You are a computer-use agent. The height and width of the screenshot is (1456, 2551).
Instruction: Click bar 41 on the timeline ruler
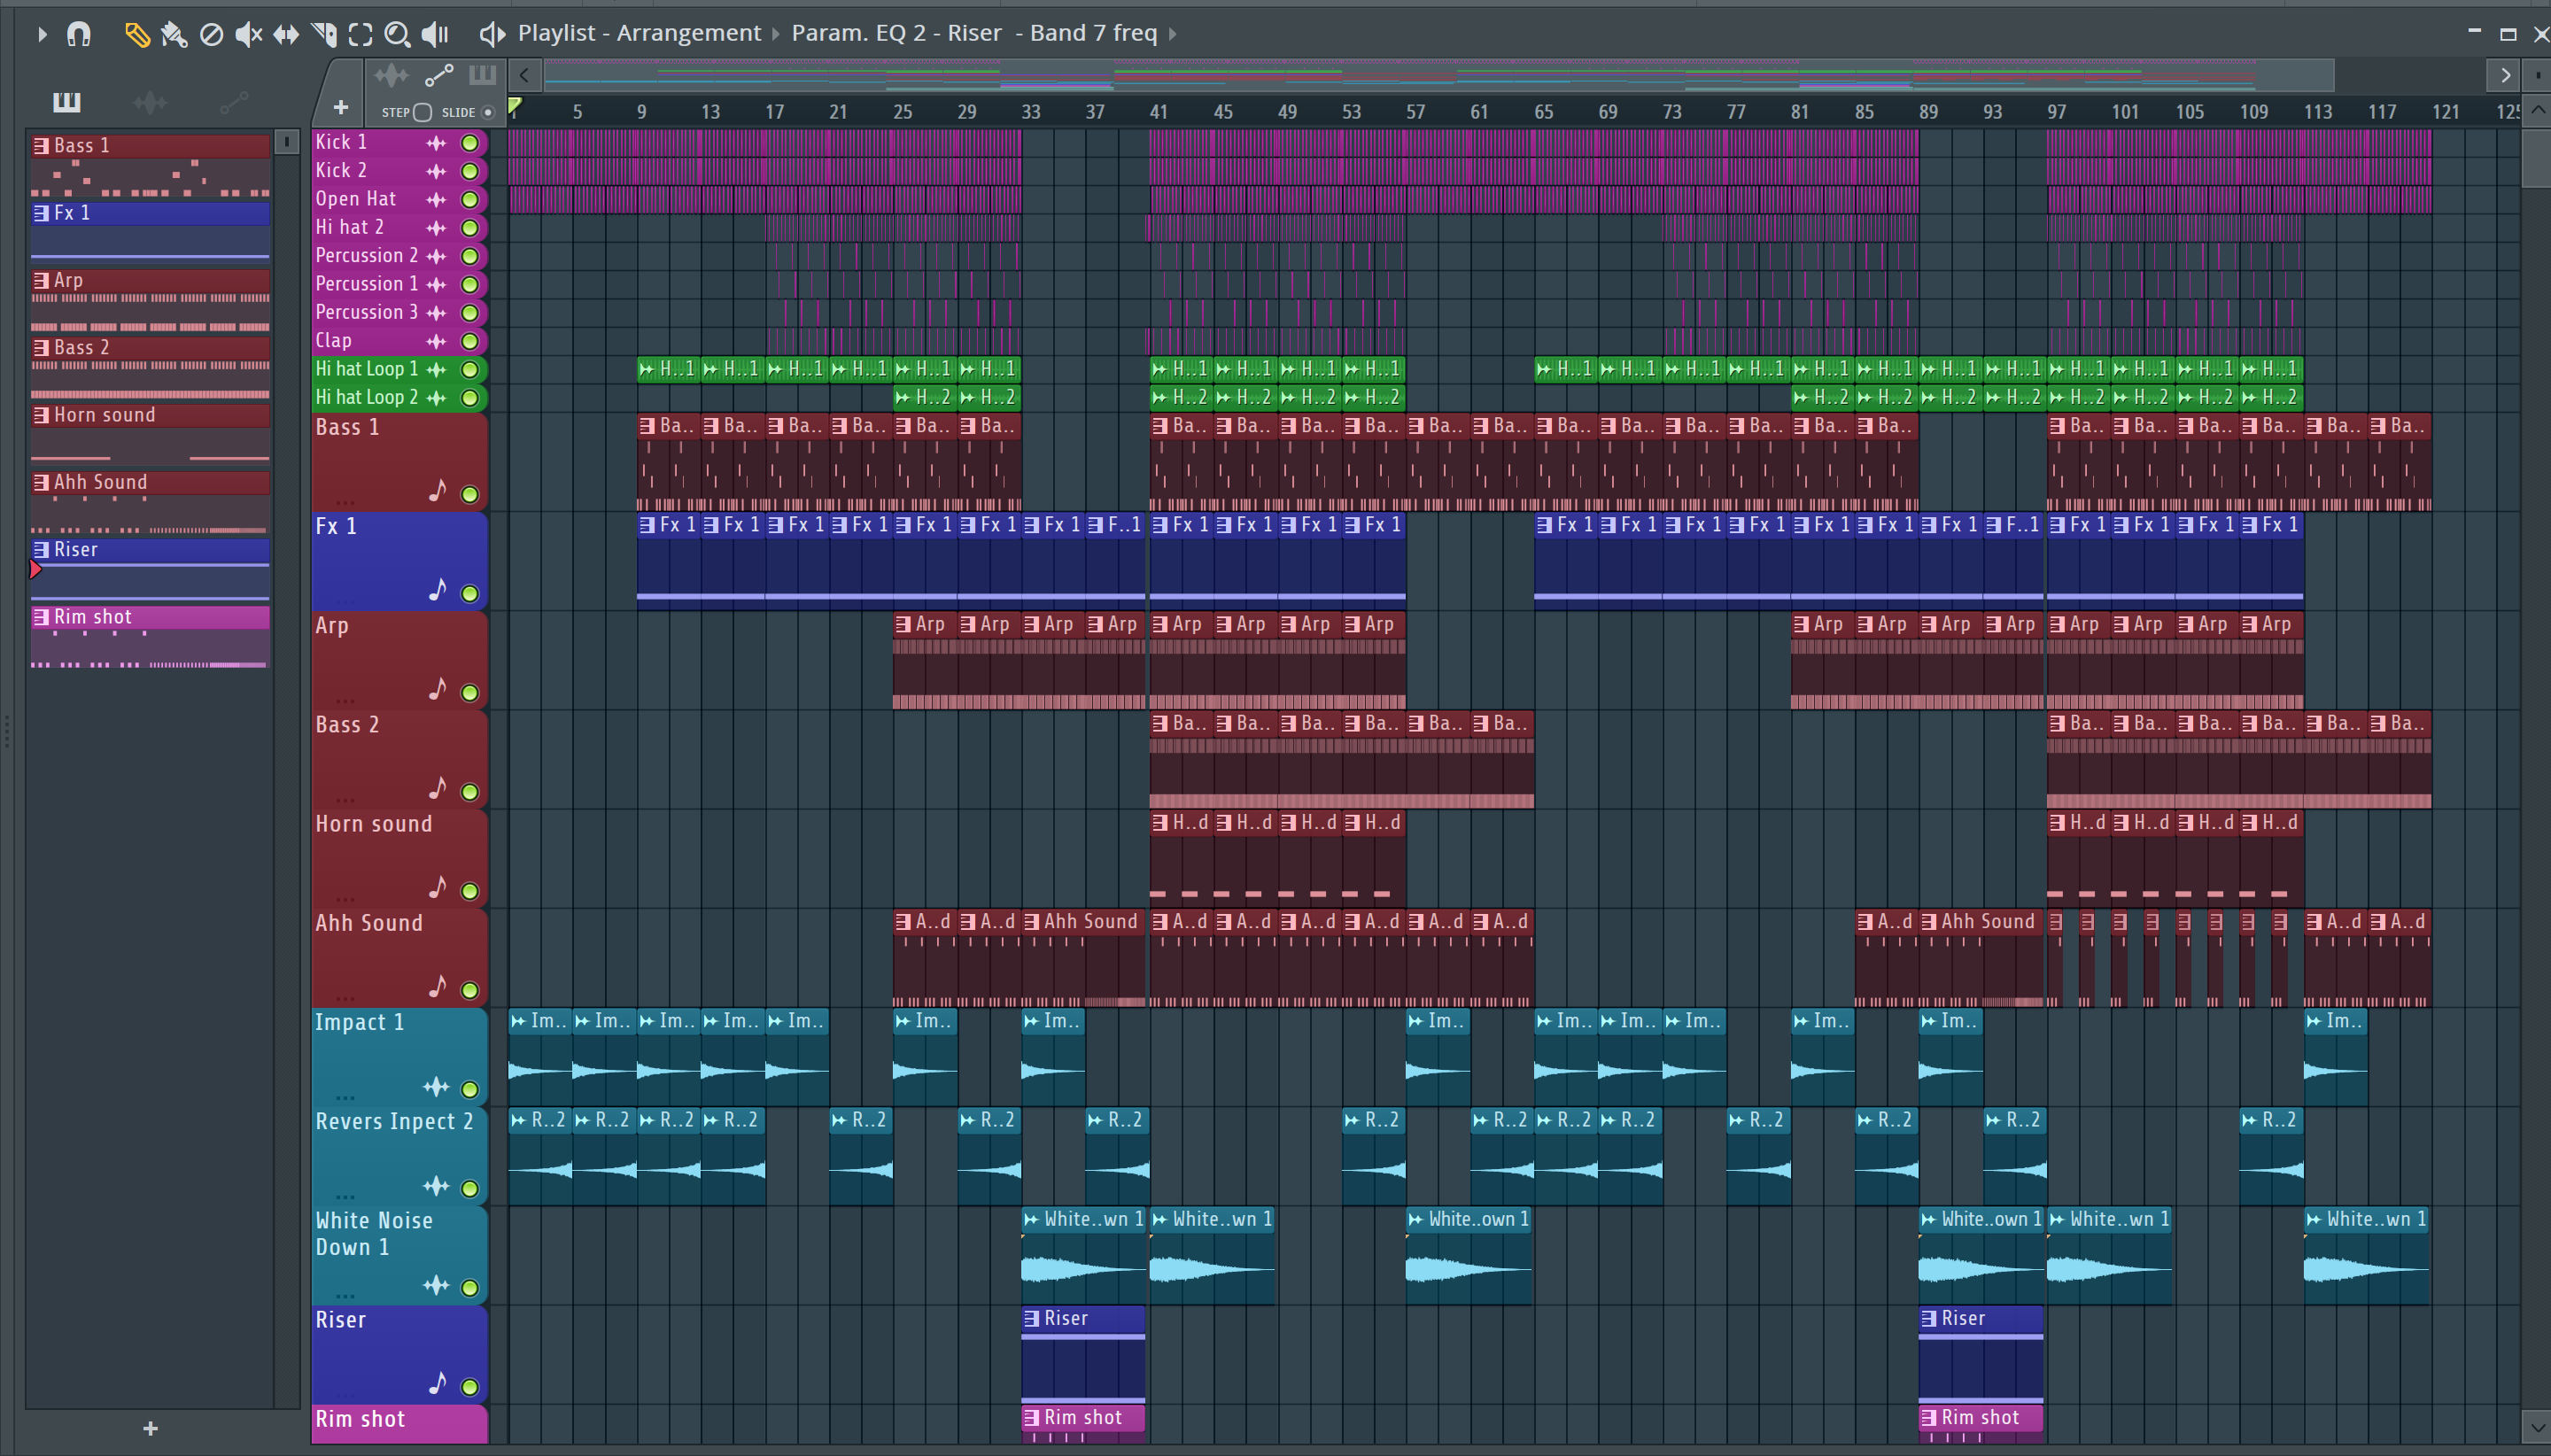click(x=1158, y=112)
